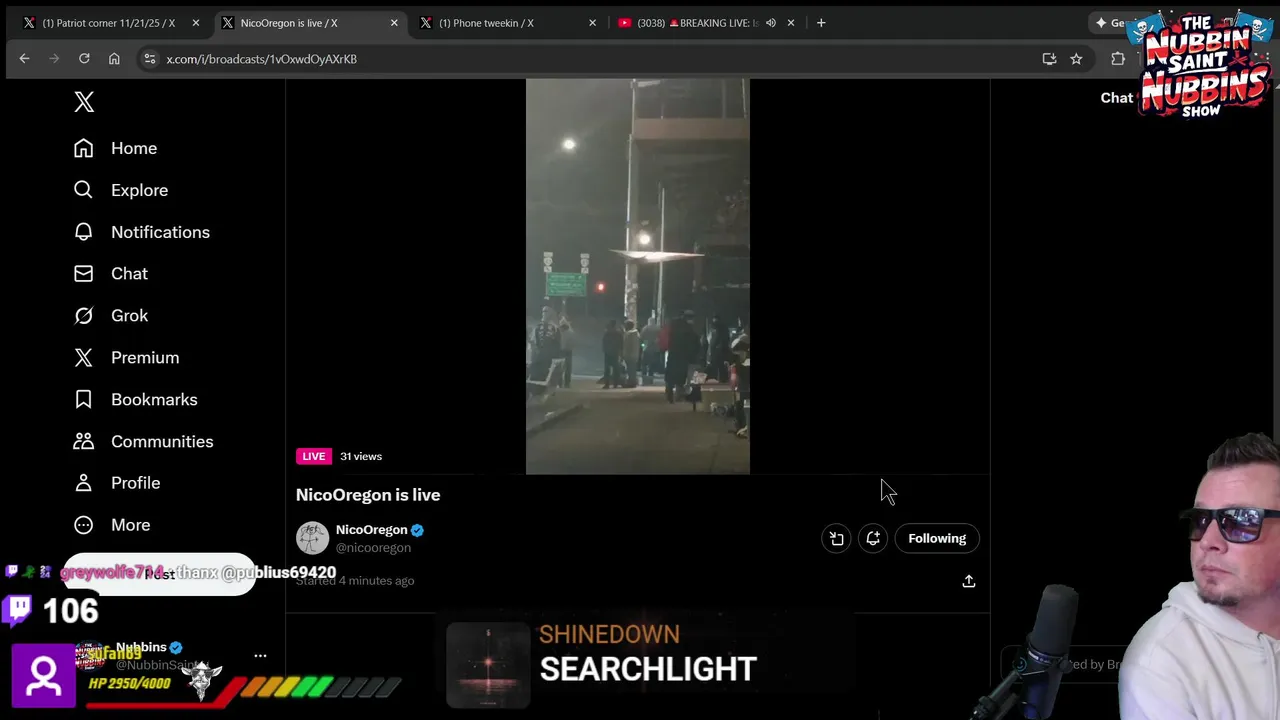
Task: Switch to the 'Patriot corner 11/21/25' tab
Action: 108,23
